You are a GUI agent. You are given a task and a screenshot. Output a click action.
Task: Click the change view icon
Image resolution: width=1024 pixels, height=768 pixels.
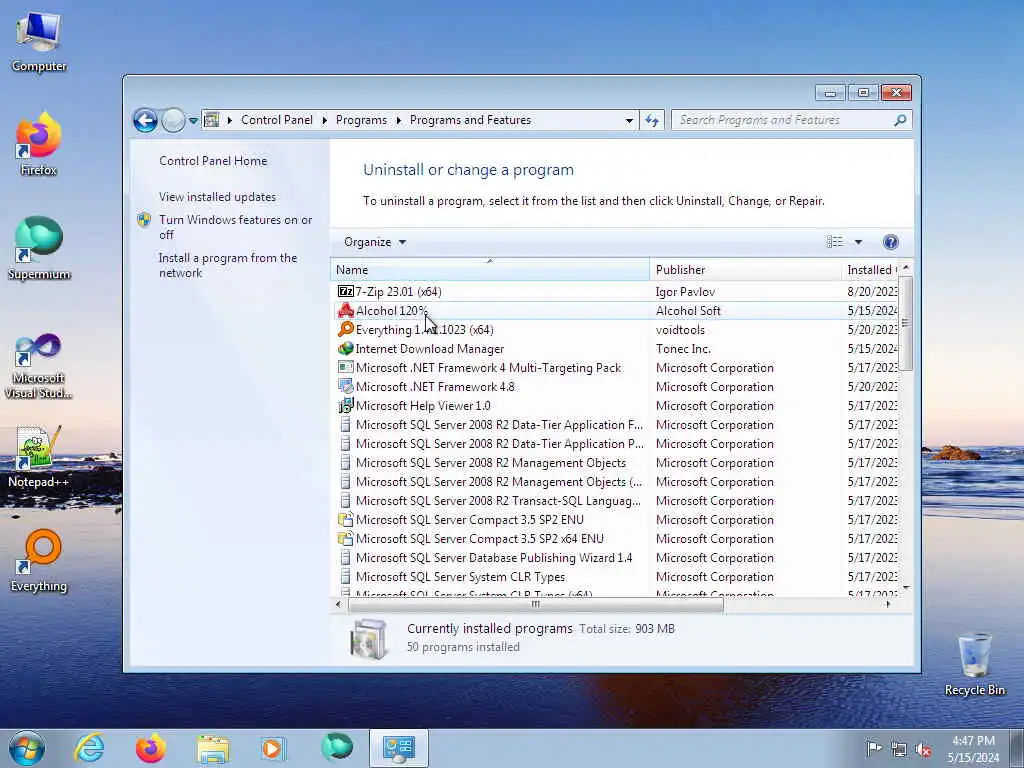click(x=835, y=242)
